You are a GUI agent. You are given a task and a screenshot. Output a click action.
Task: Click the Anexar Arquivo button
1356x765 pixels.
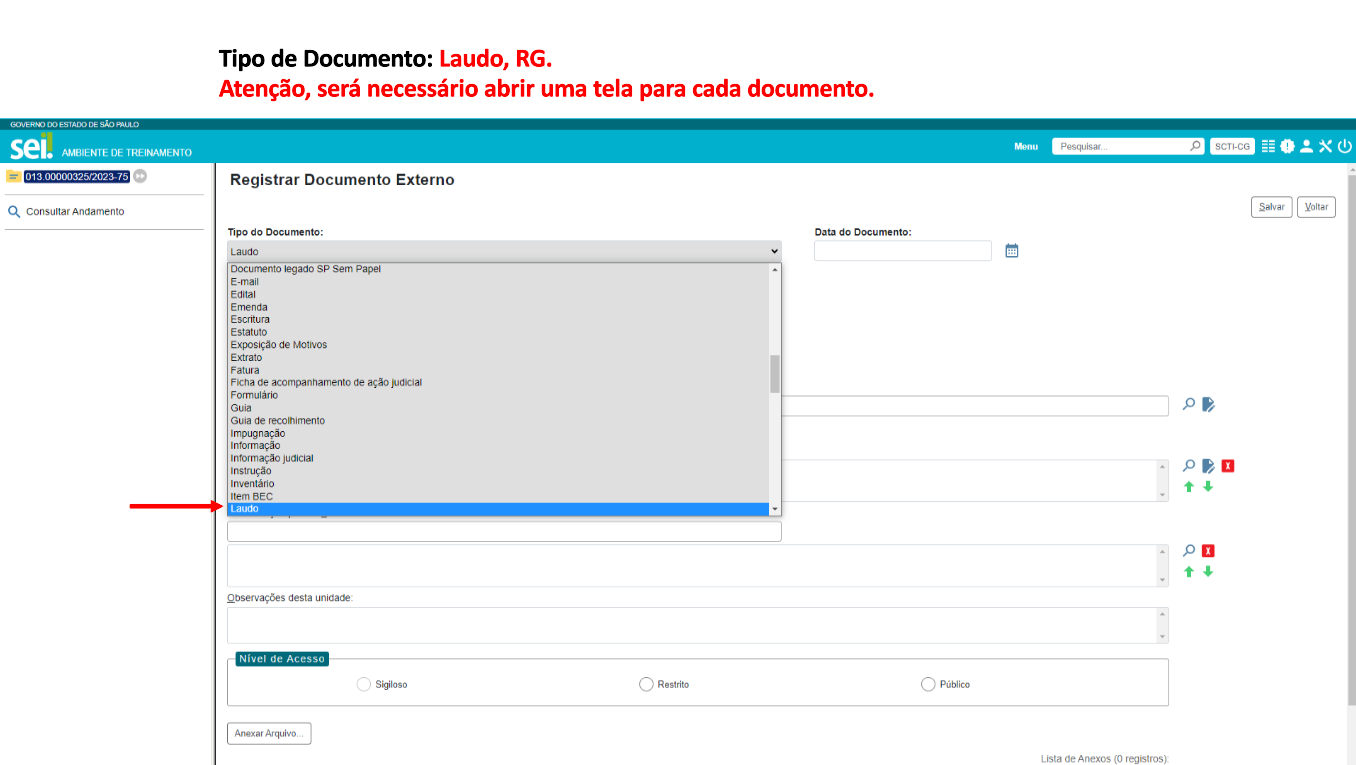tap(269, 734)
